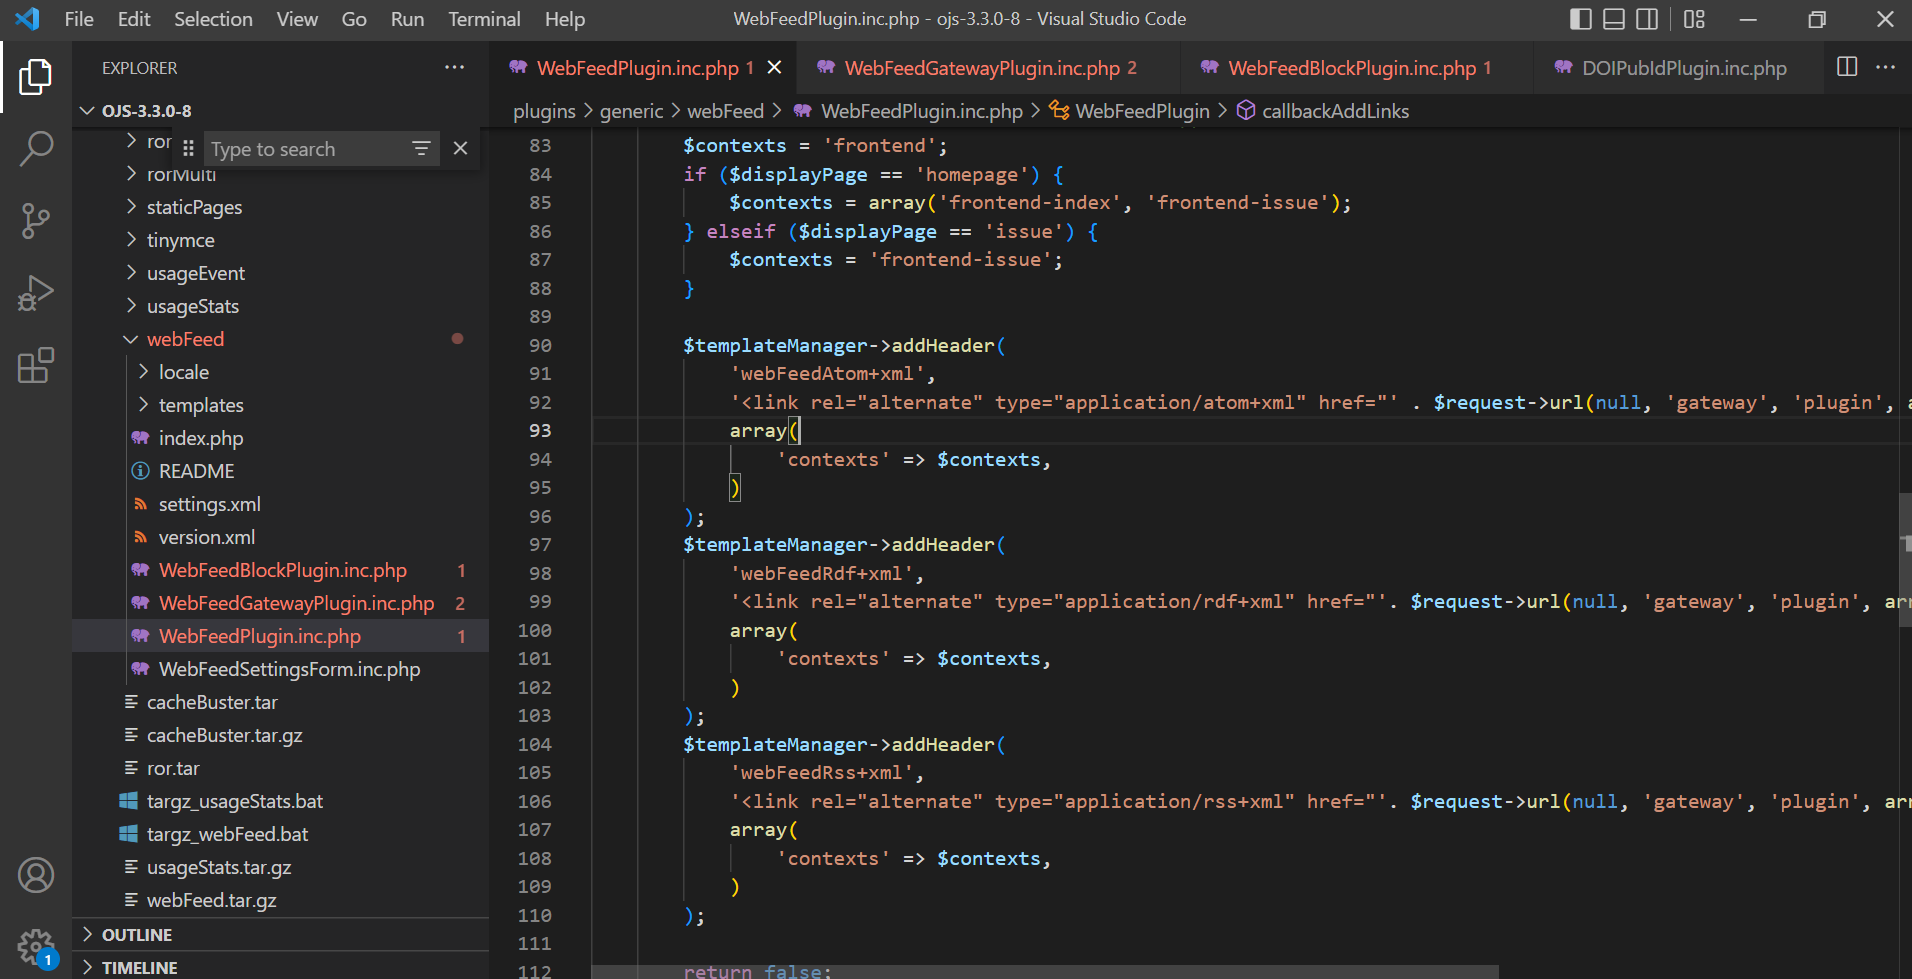
Task: Select WebFeedGatewayPlugin.inc.php in file tree
Action: click(280, 603)
